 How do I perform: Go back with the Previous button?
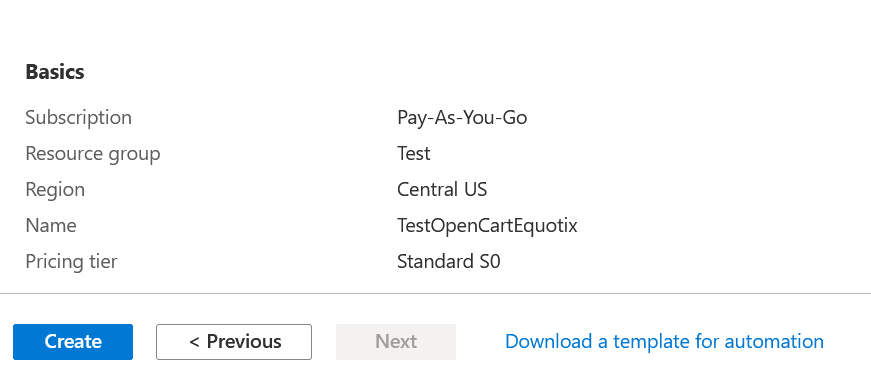[x=234, y=342]
